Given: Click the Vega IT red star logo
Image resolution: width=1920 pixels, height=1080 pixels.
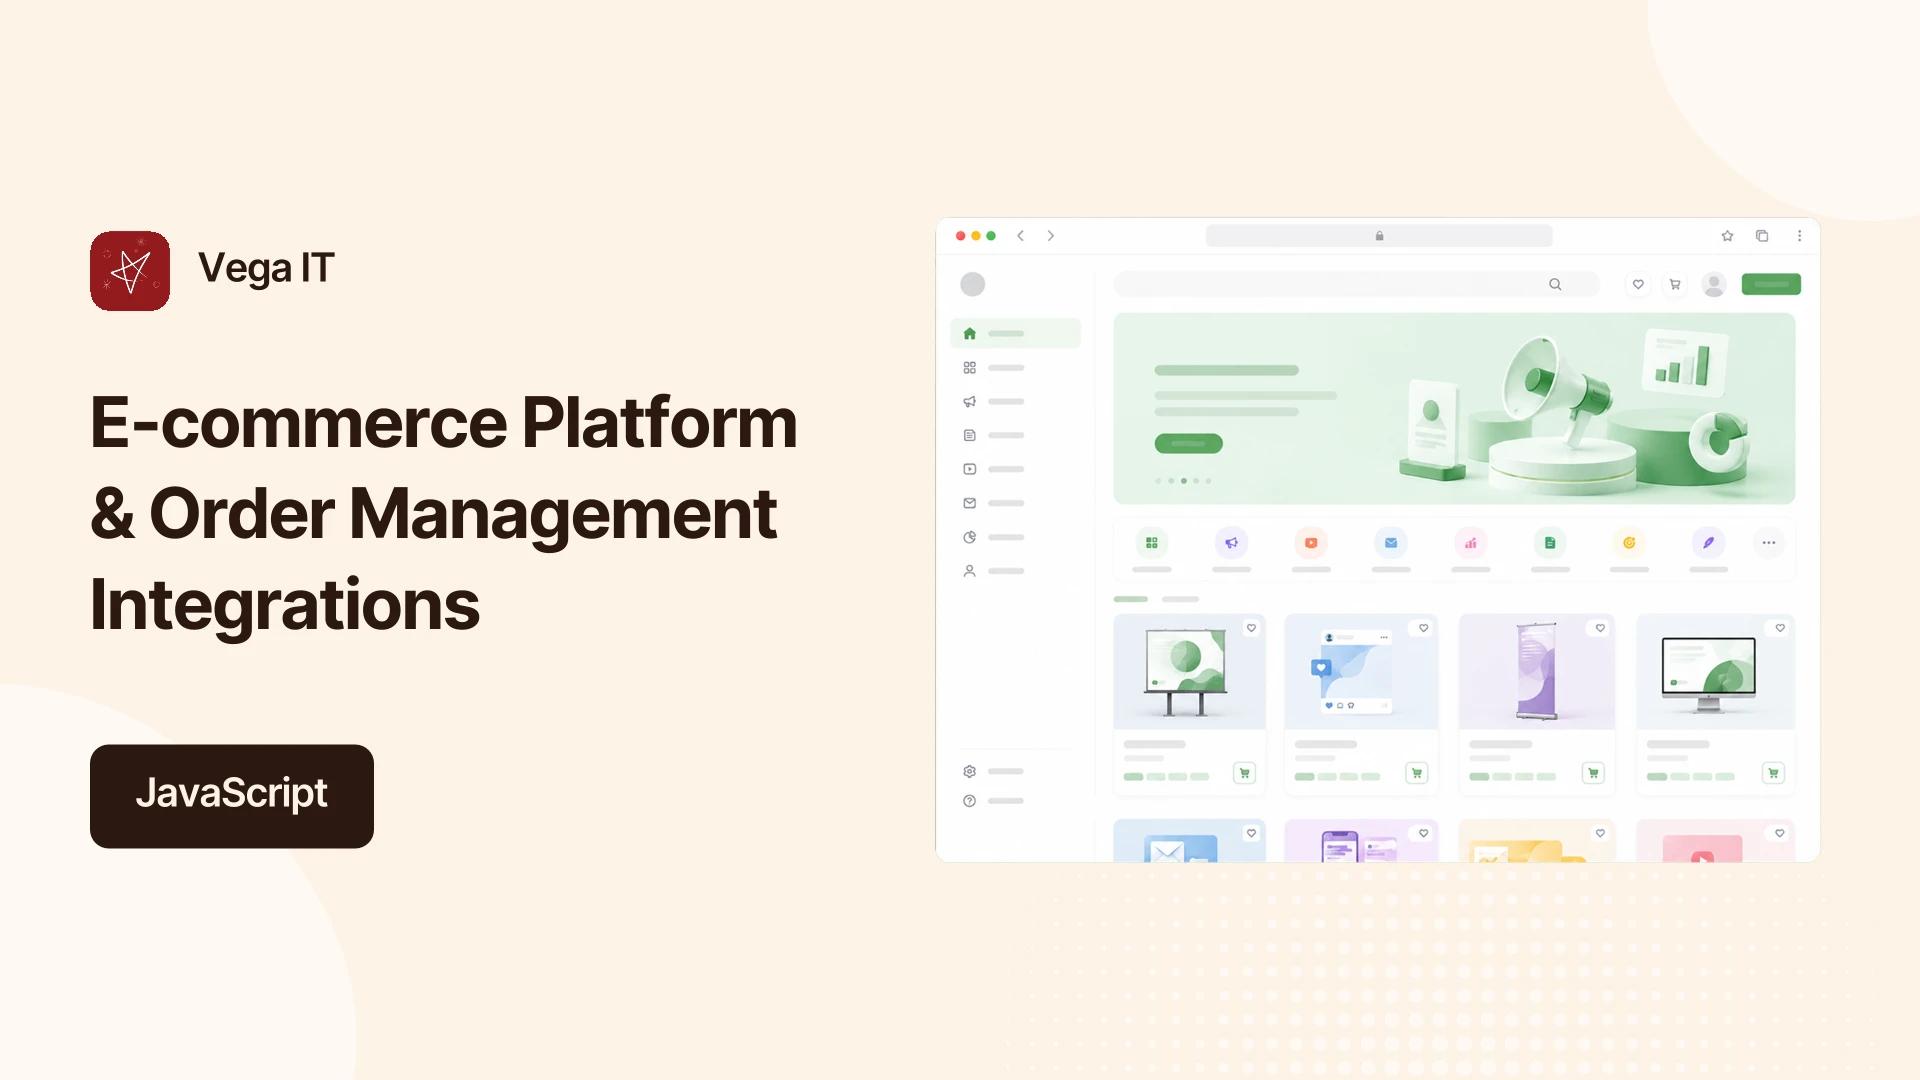Looking at the screenshot, I should coord(130,271).
